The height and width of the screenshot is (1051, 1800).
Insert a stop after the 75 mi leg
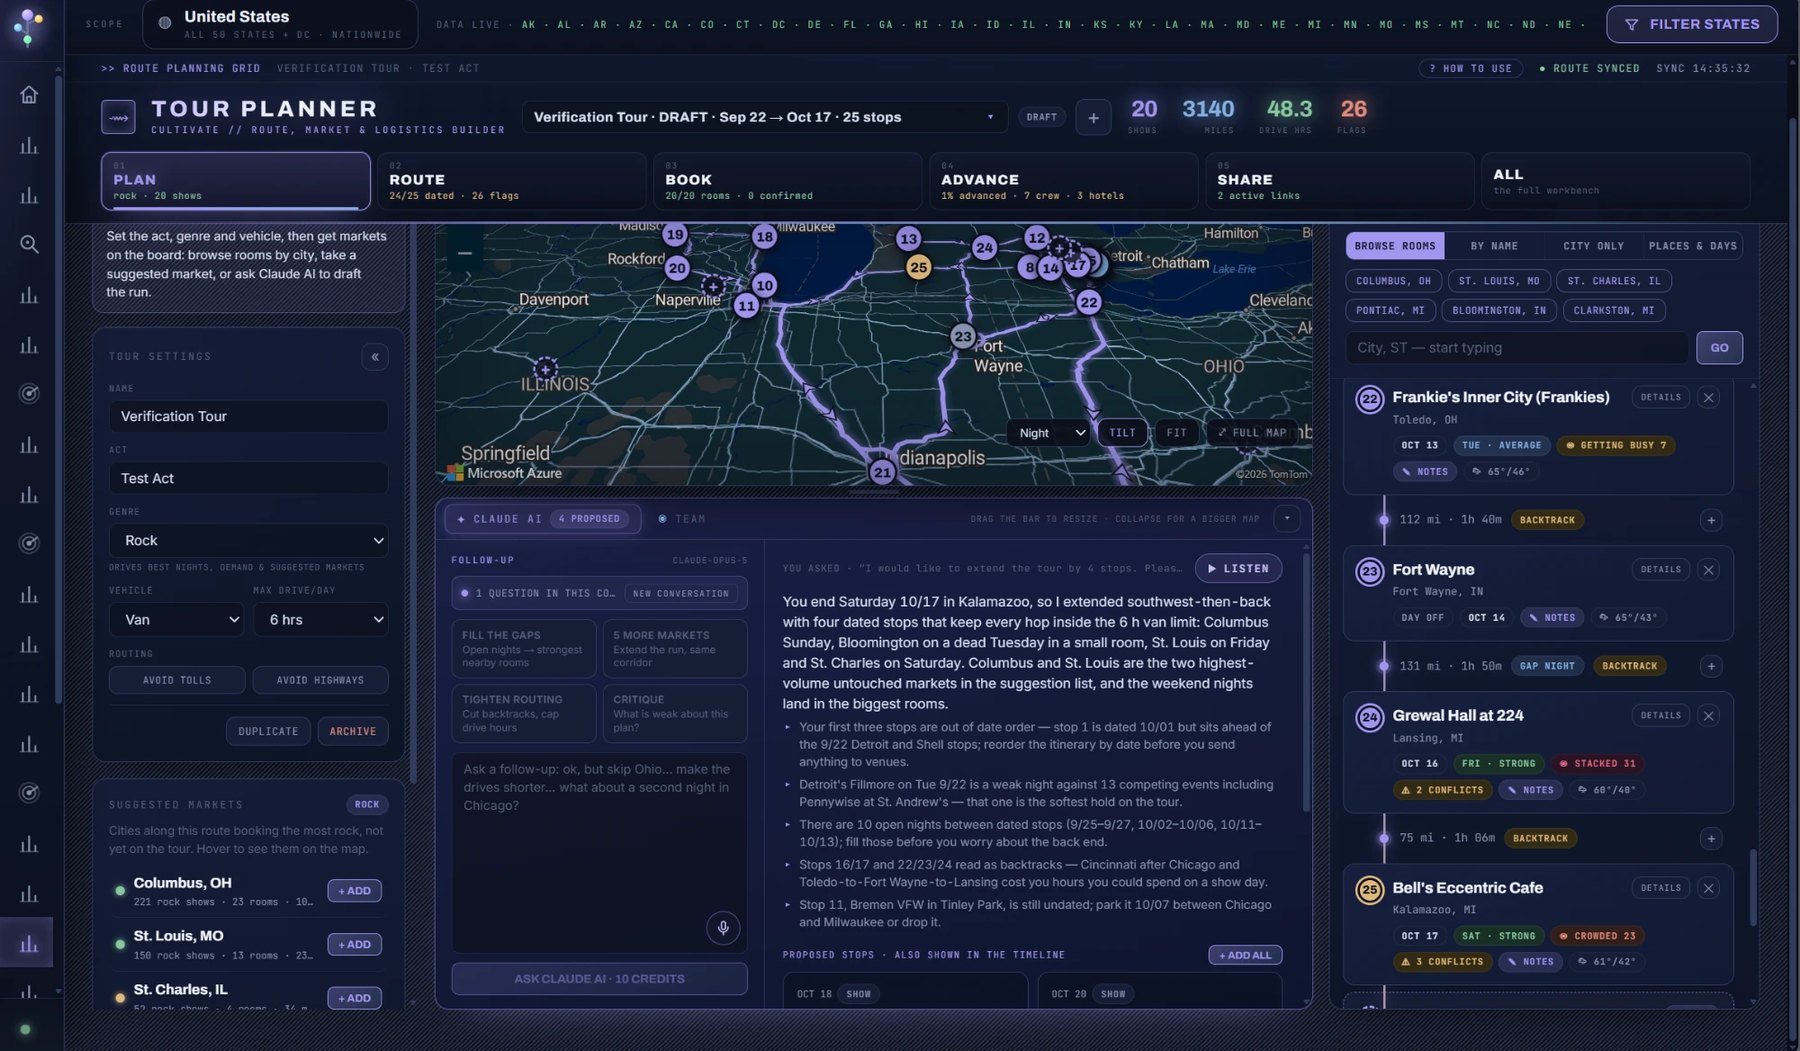point(1711,838)
